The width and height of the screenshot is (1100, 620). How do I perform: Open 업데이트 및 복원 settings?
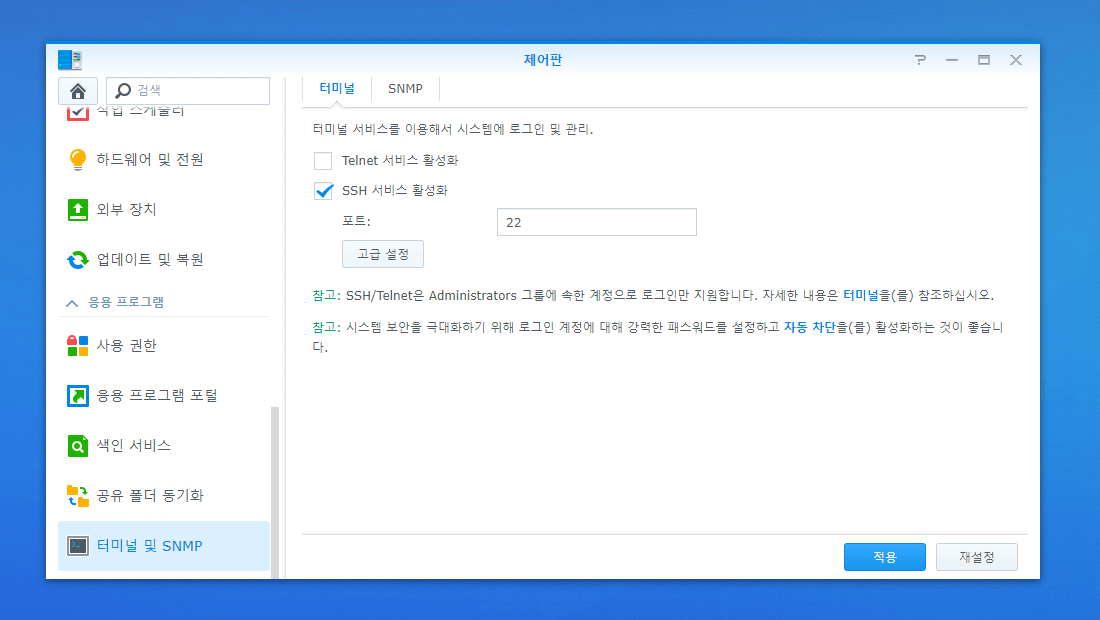tap(163, 260)
